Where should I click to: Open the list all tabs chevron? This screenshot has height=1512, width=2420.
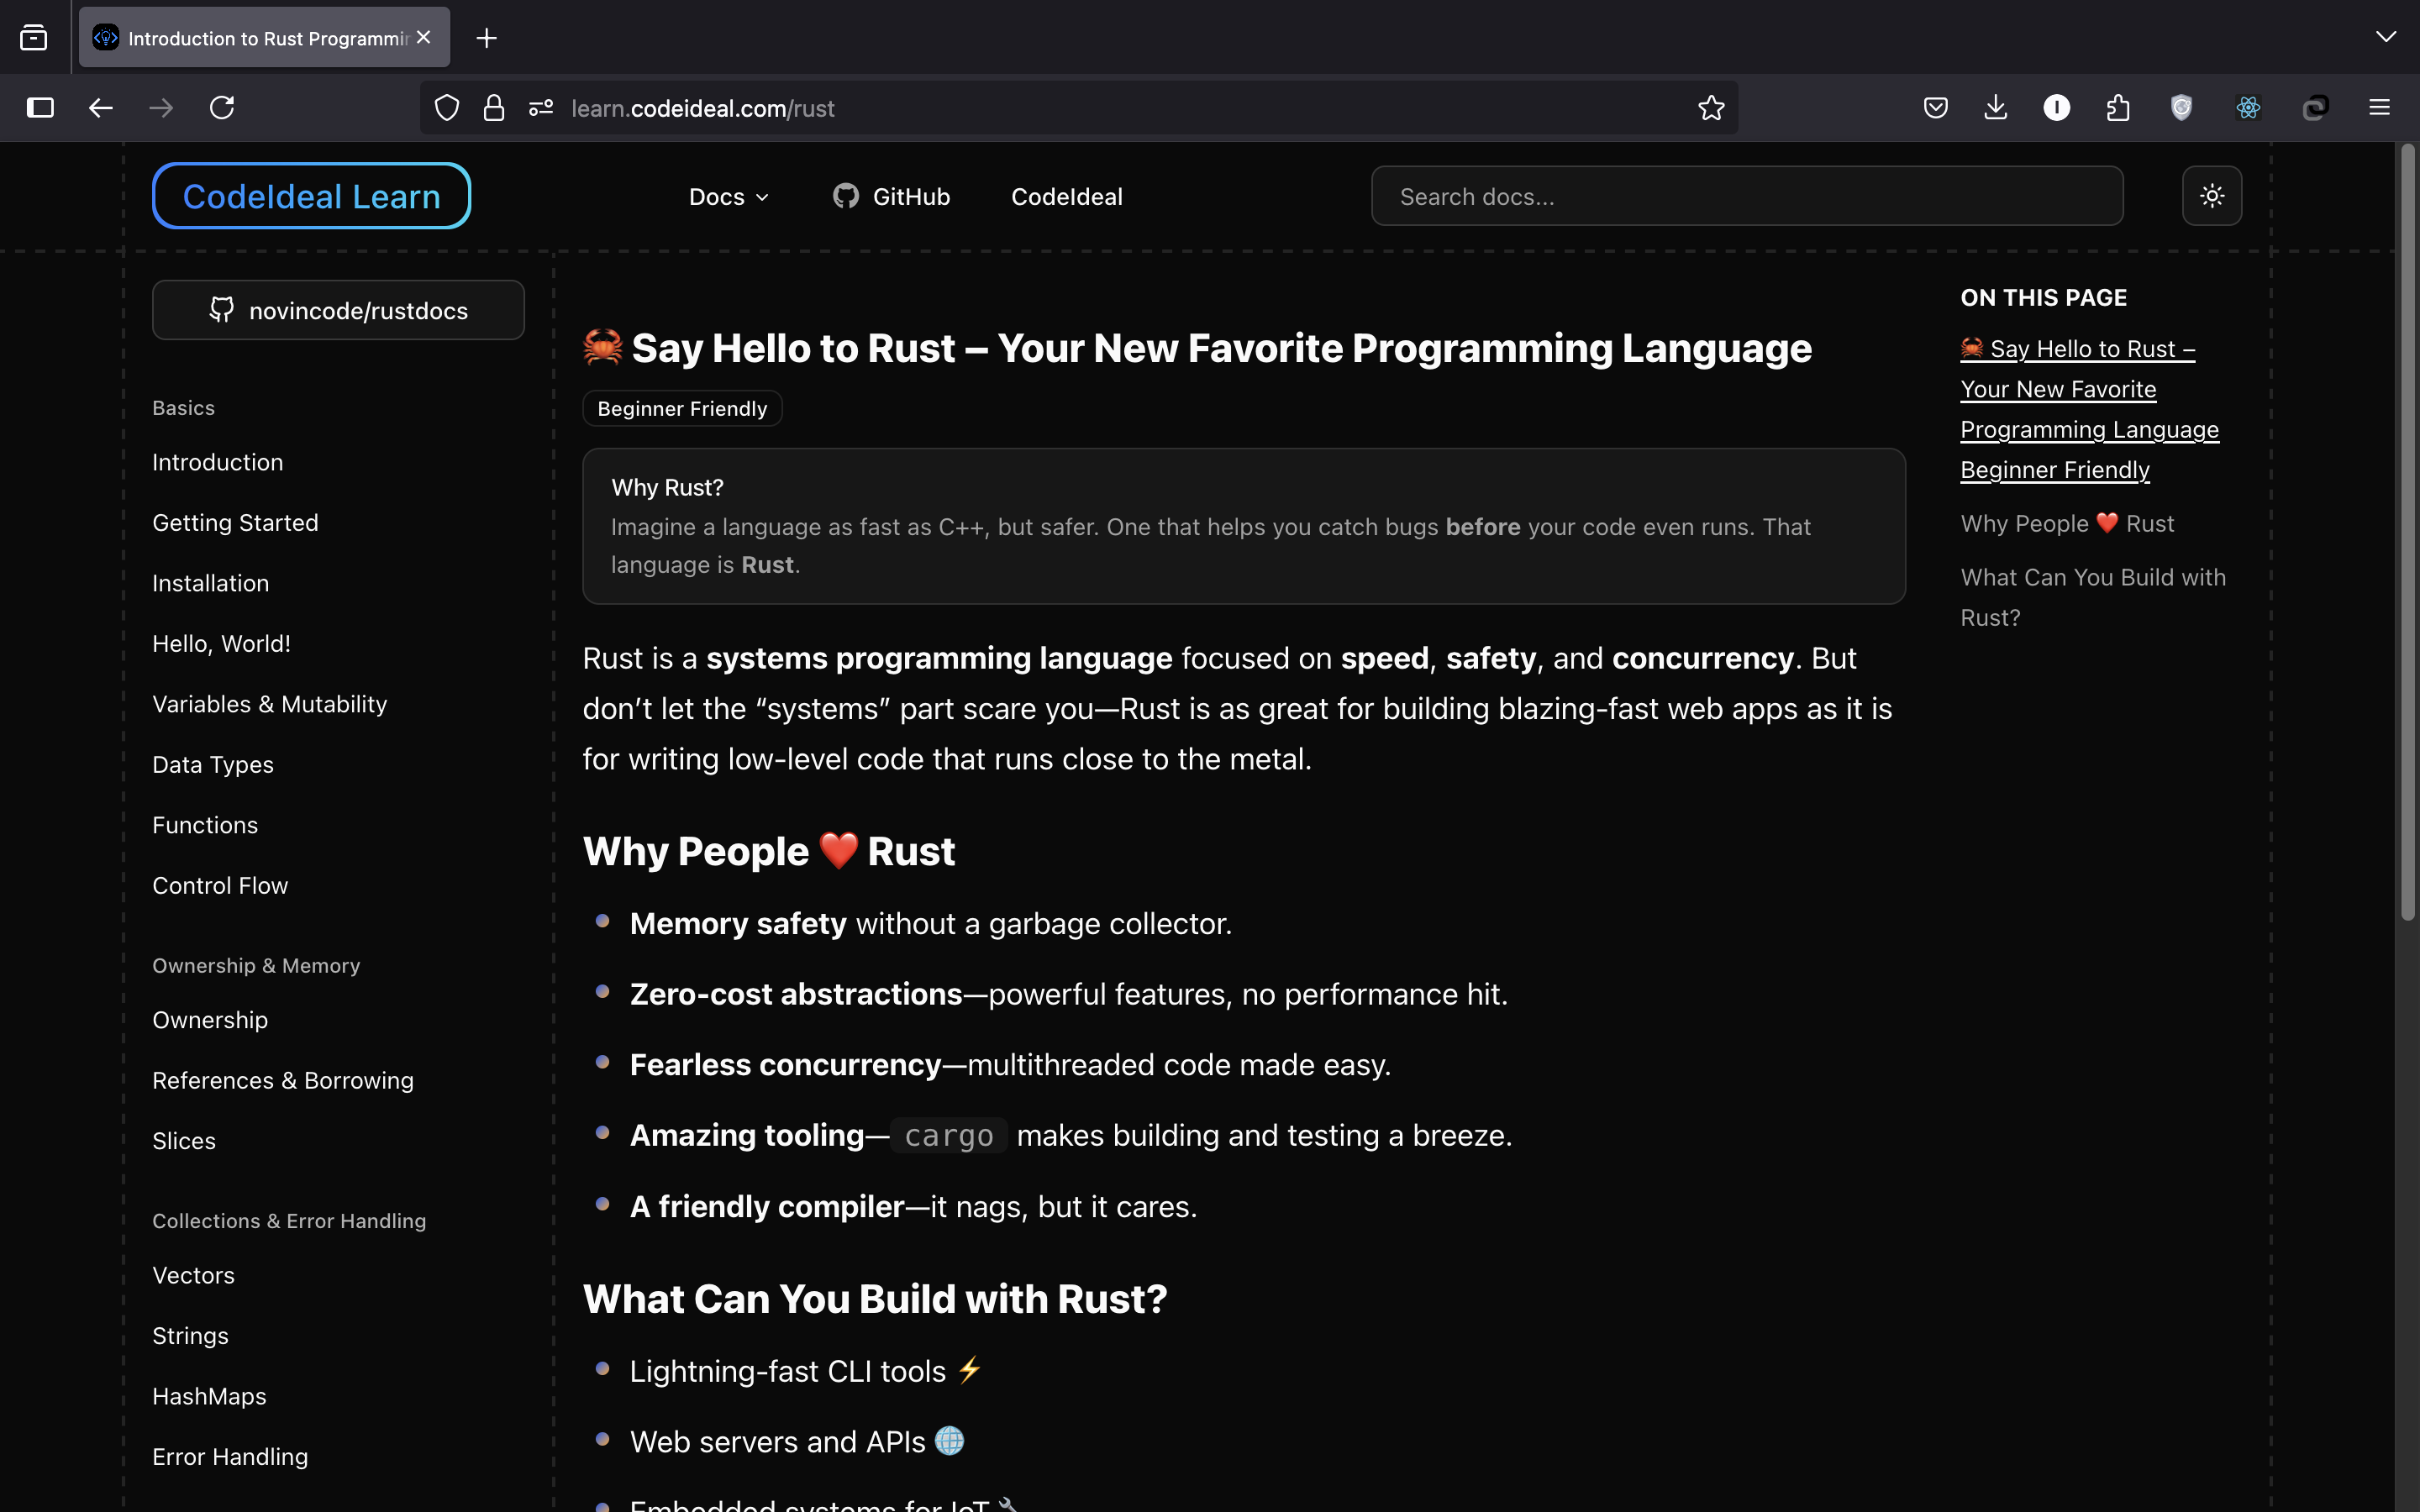click(x=2385, y=37)
